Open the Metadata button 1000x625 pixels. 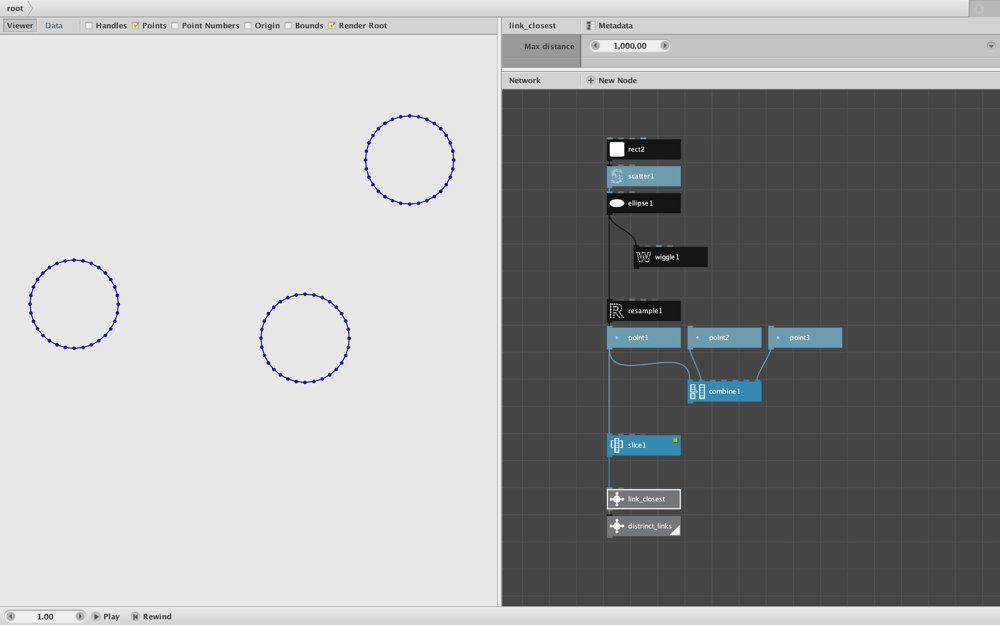click(x=610, y=26)
